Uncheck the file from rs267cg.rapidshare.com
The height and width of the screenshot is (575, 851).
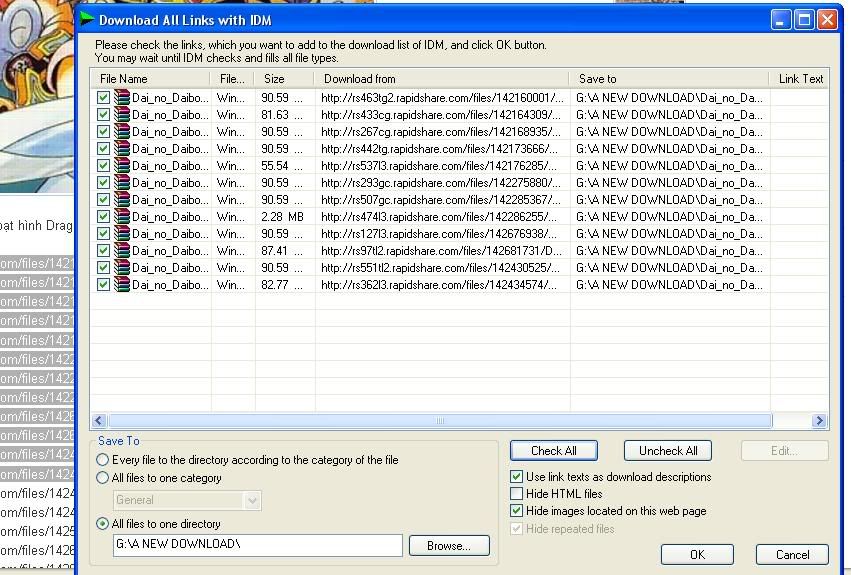(x=103, y=131)
